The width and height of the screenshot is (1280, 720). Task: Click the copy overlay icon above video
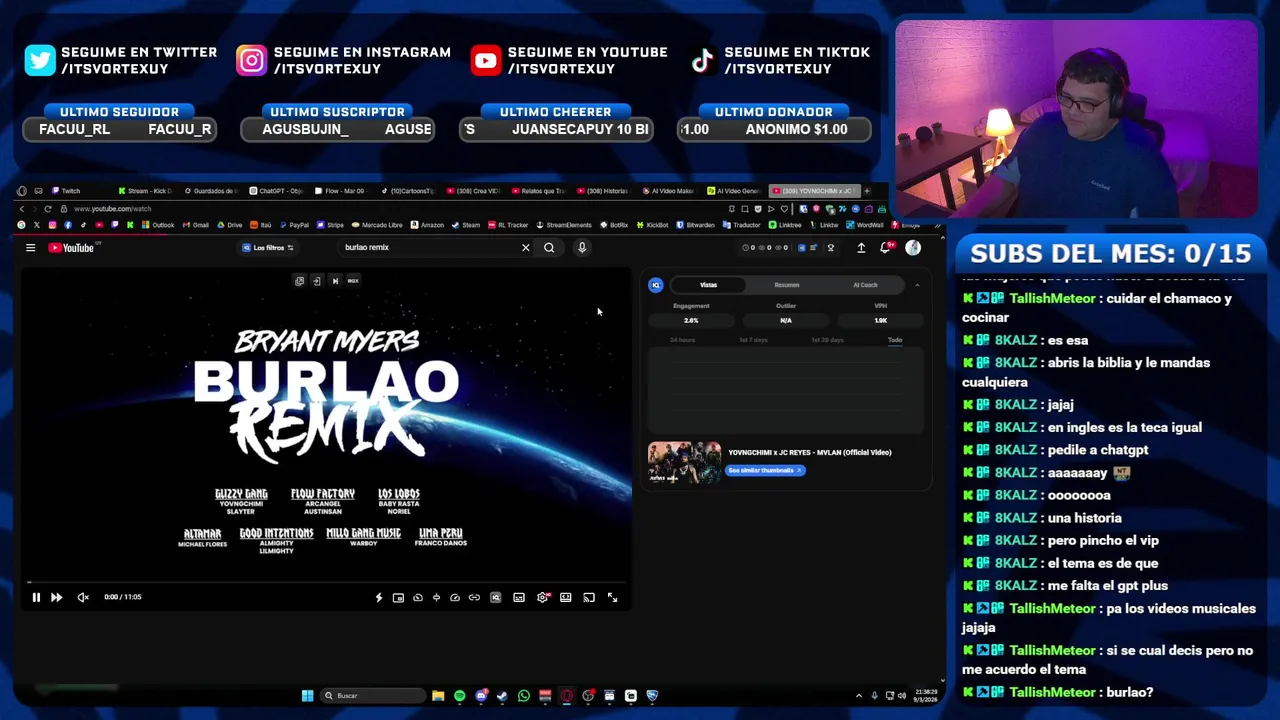[x=299, y=281]
